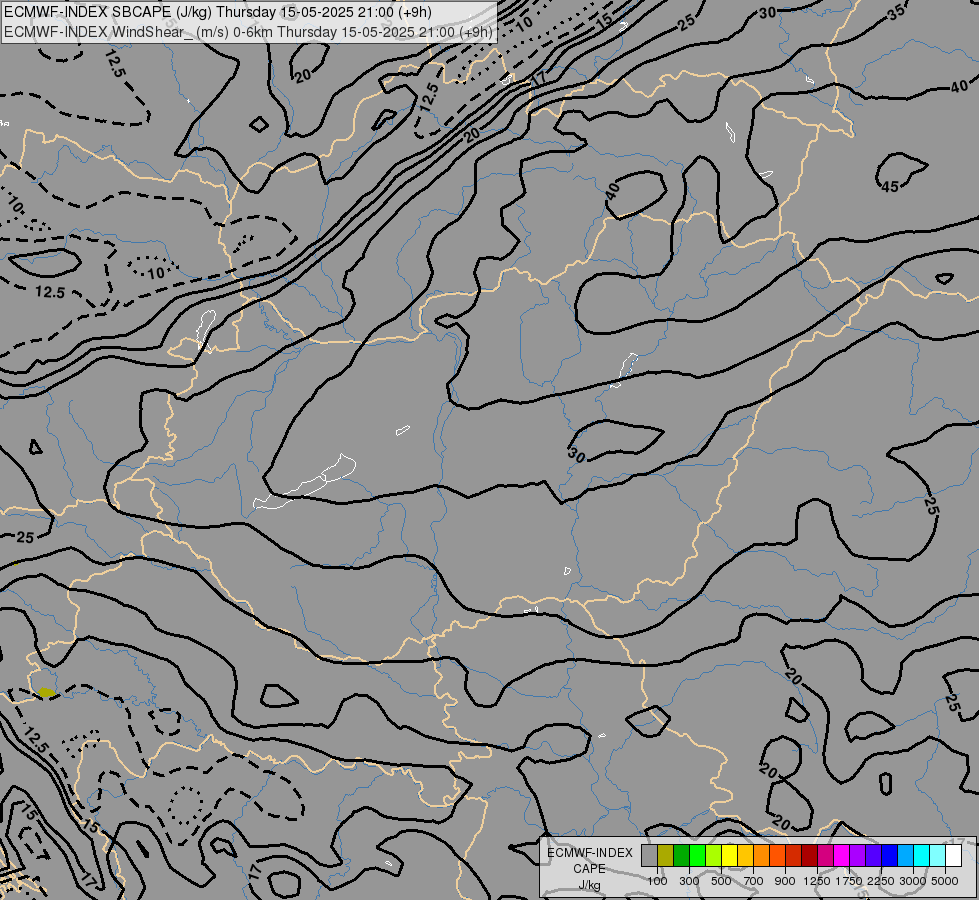
Task: Pick the cyan swatch right of the 3000 tick
Action: (x=922, y=855)
